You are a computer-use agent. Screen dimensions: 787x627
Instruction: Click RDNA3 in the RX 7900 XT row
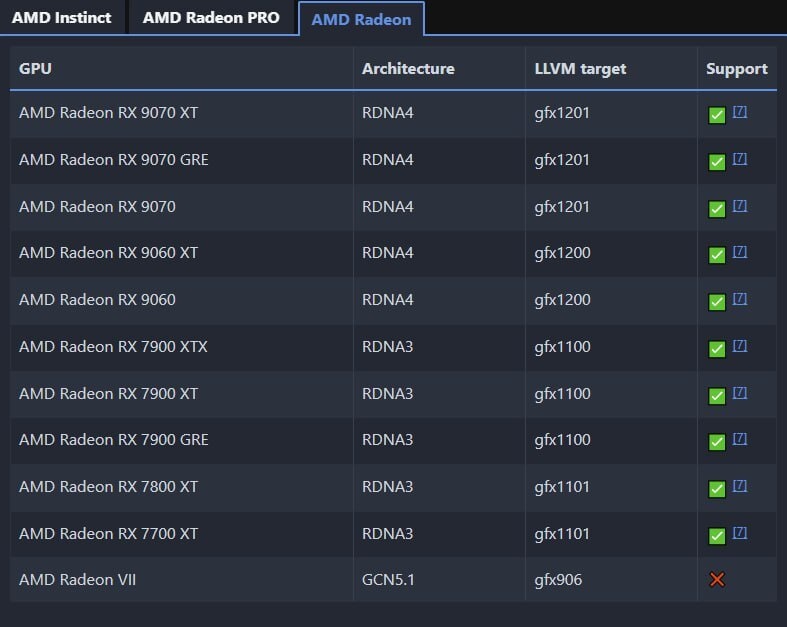click(387, 394)
